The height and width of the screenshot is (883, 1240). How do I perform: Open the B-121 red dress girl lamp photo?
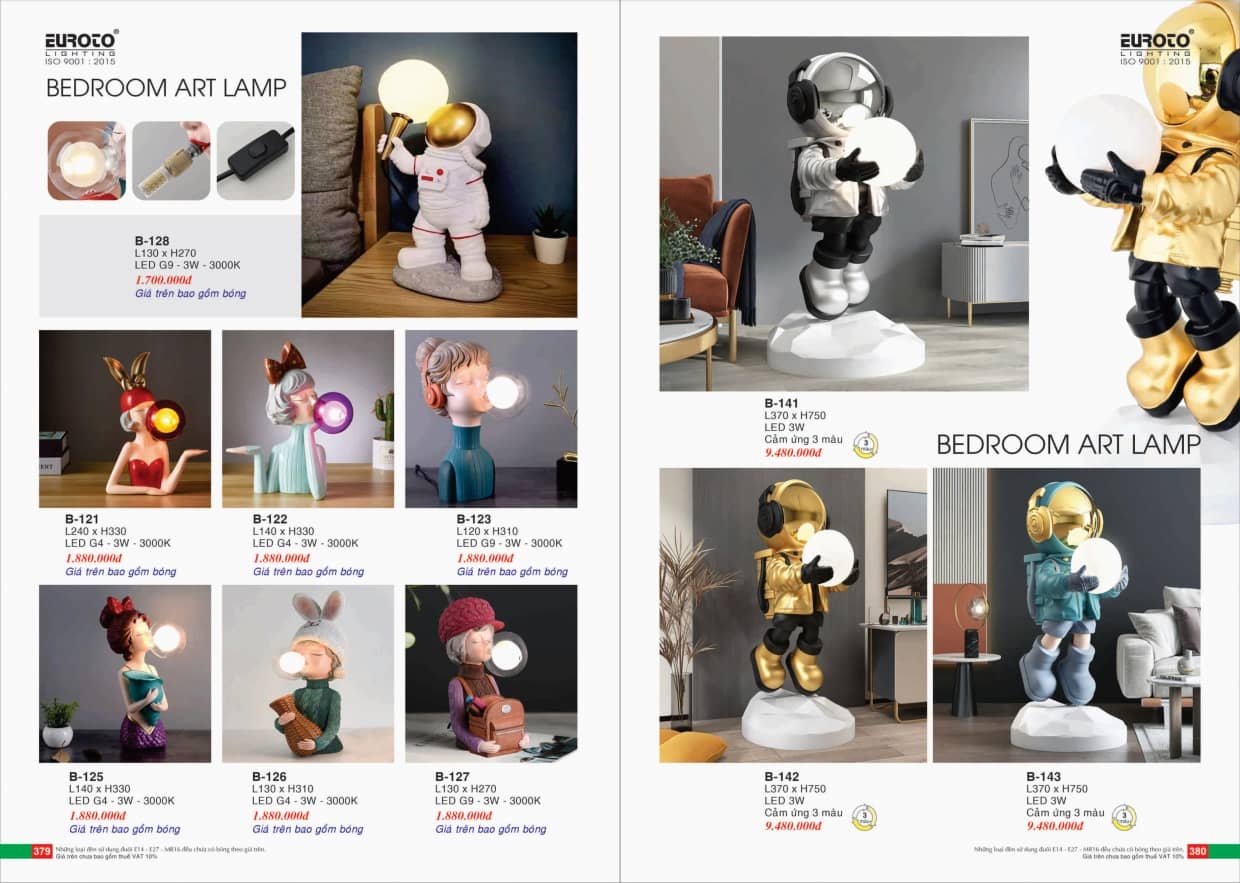point(125,419)
